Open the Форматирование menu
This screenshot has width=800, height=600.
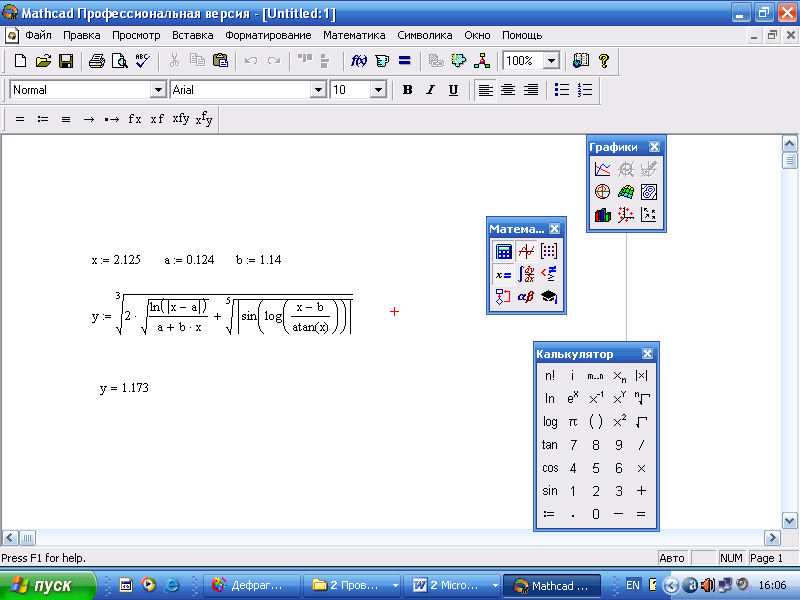(268, 35)
